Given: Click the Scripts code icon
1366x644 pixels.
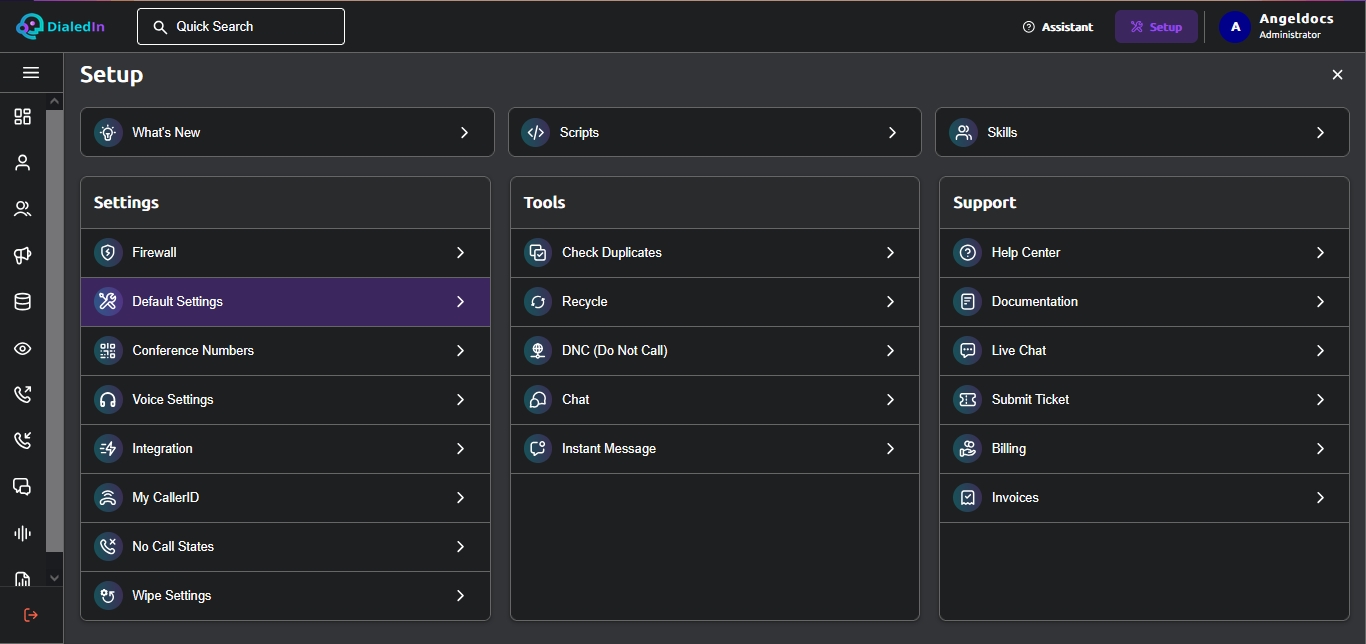Looking at the screenshot, I should click(x=536, y=132).
